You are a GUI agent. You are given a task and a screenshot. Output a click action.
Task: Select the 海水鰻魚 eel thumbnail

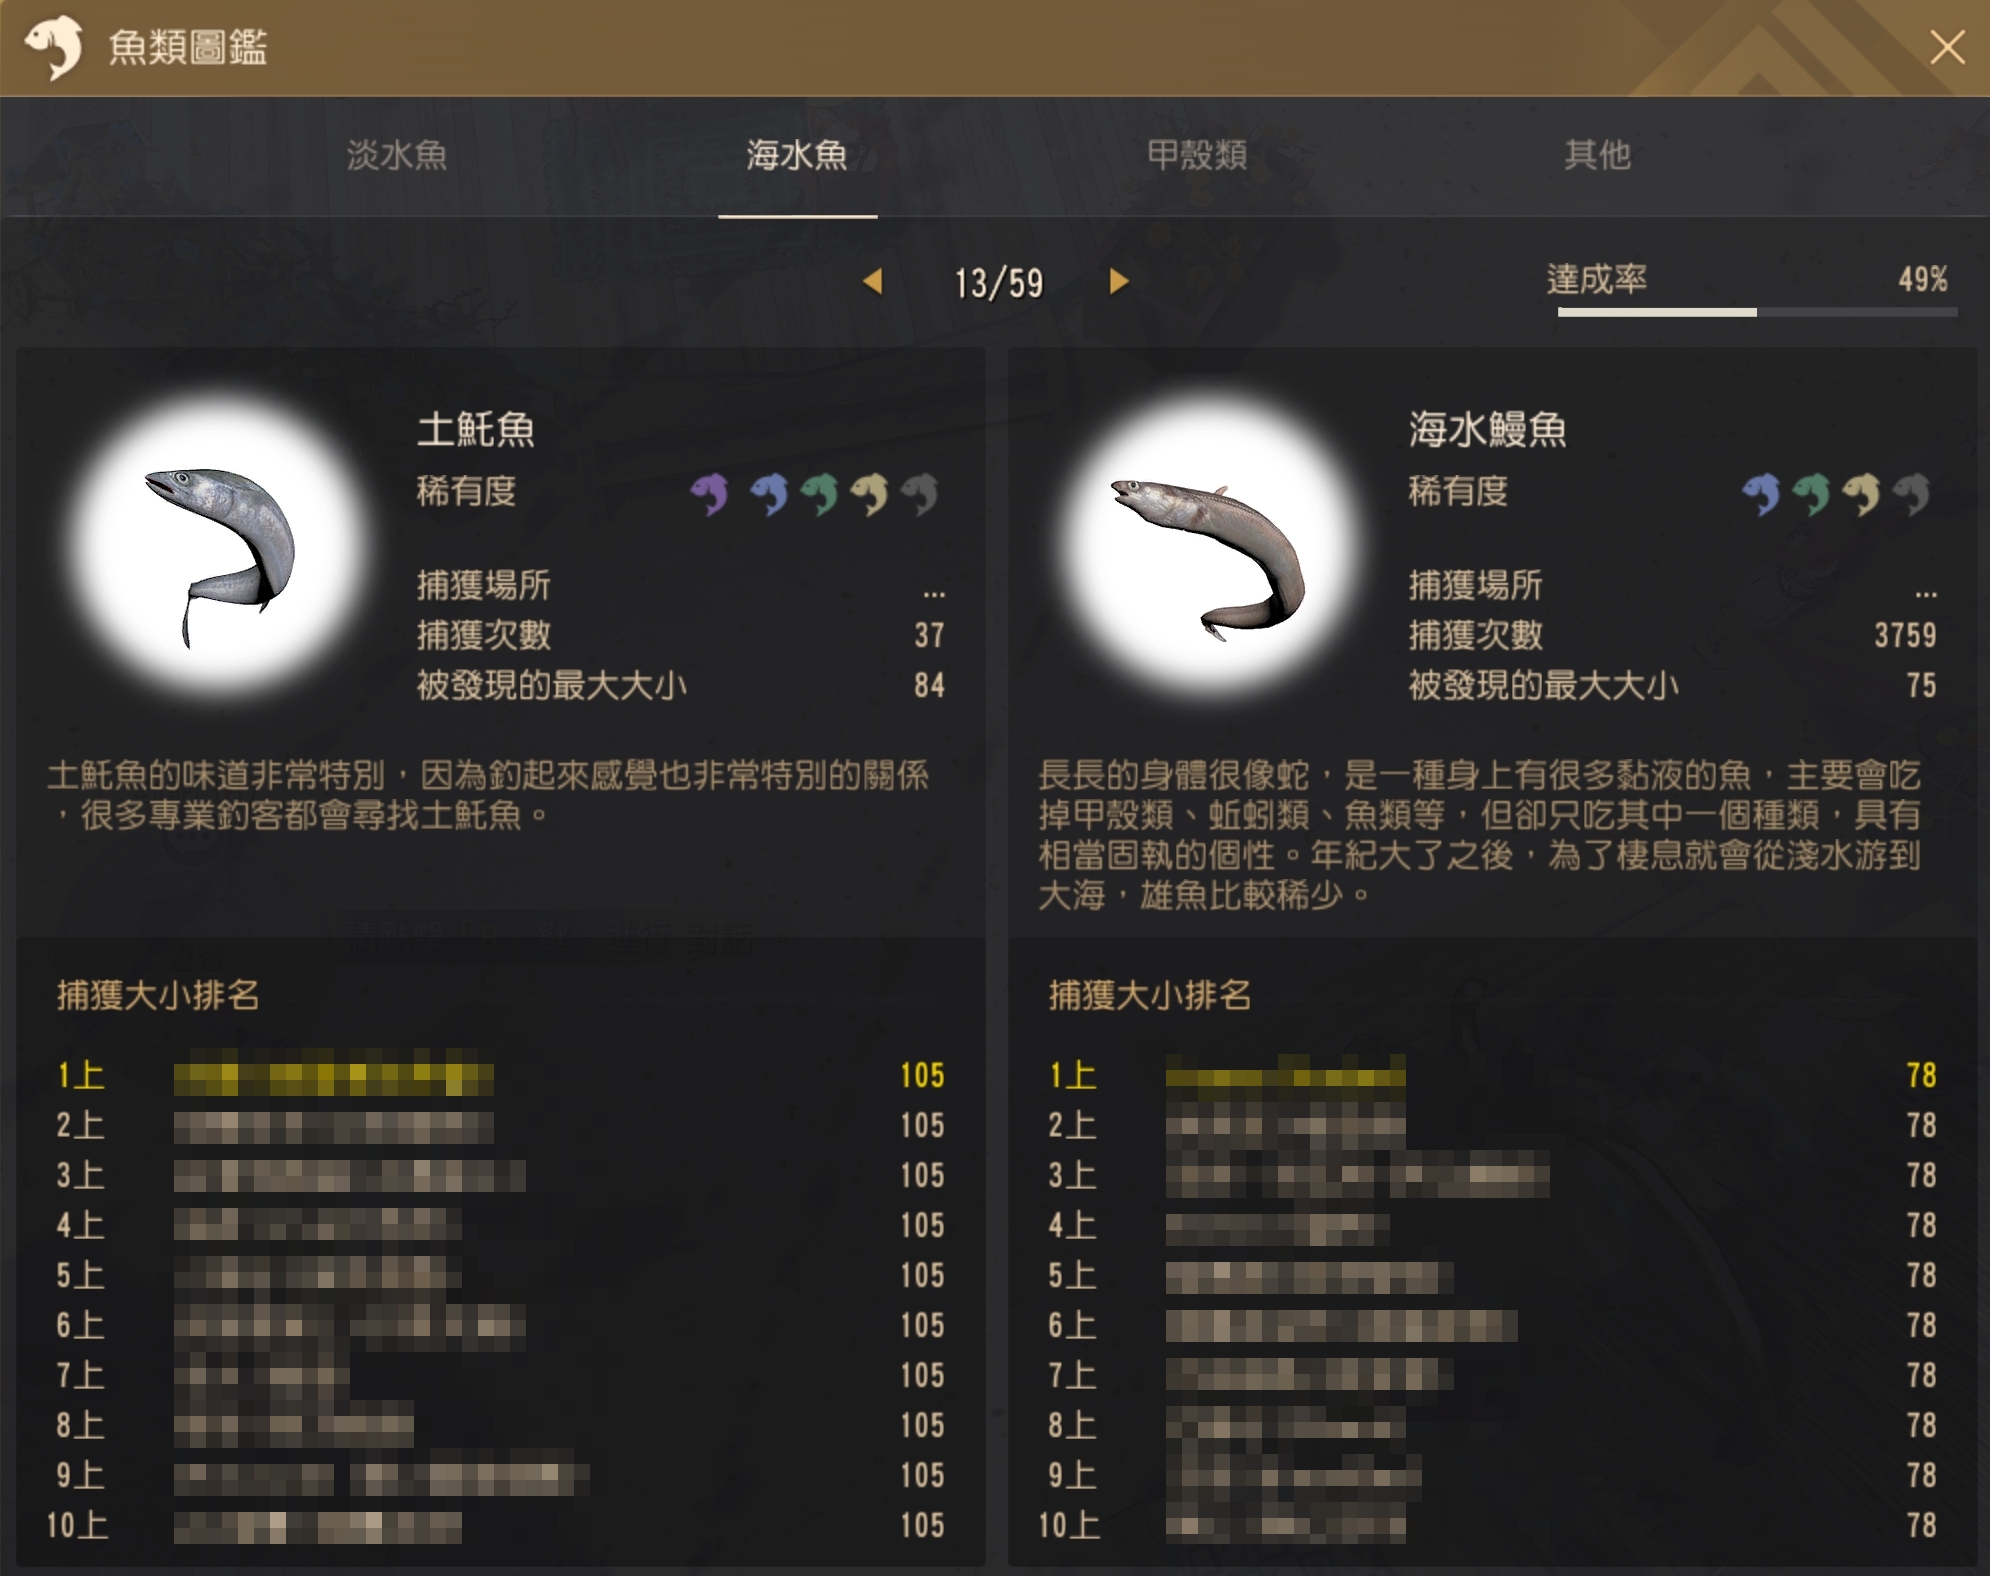1208,548
